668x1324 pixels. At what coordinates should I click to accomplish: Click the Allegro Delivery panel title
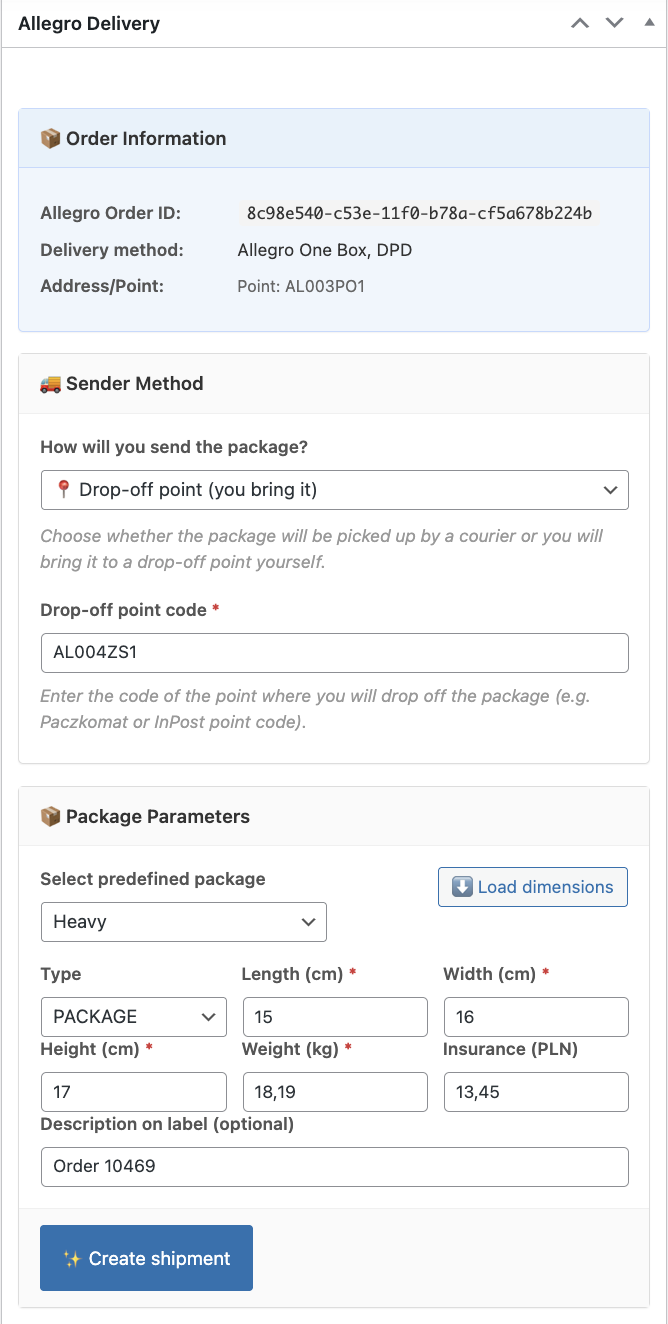(89, 23)
